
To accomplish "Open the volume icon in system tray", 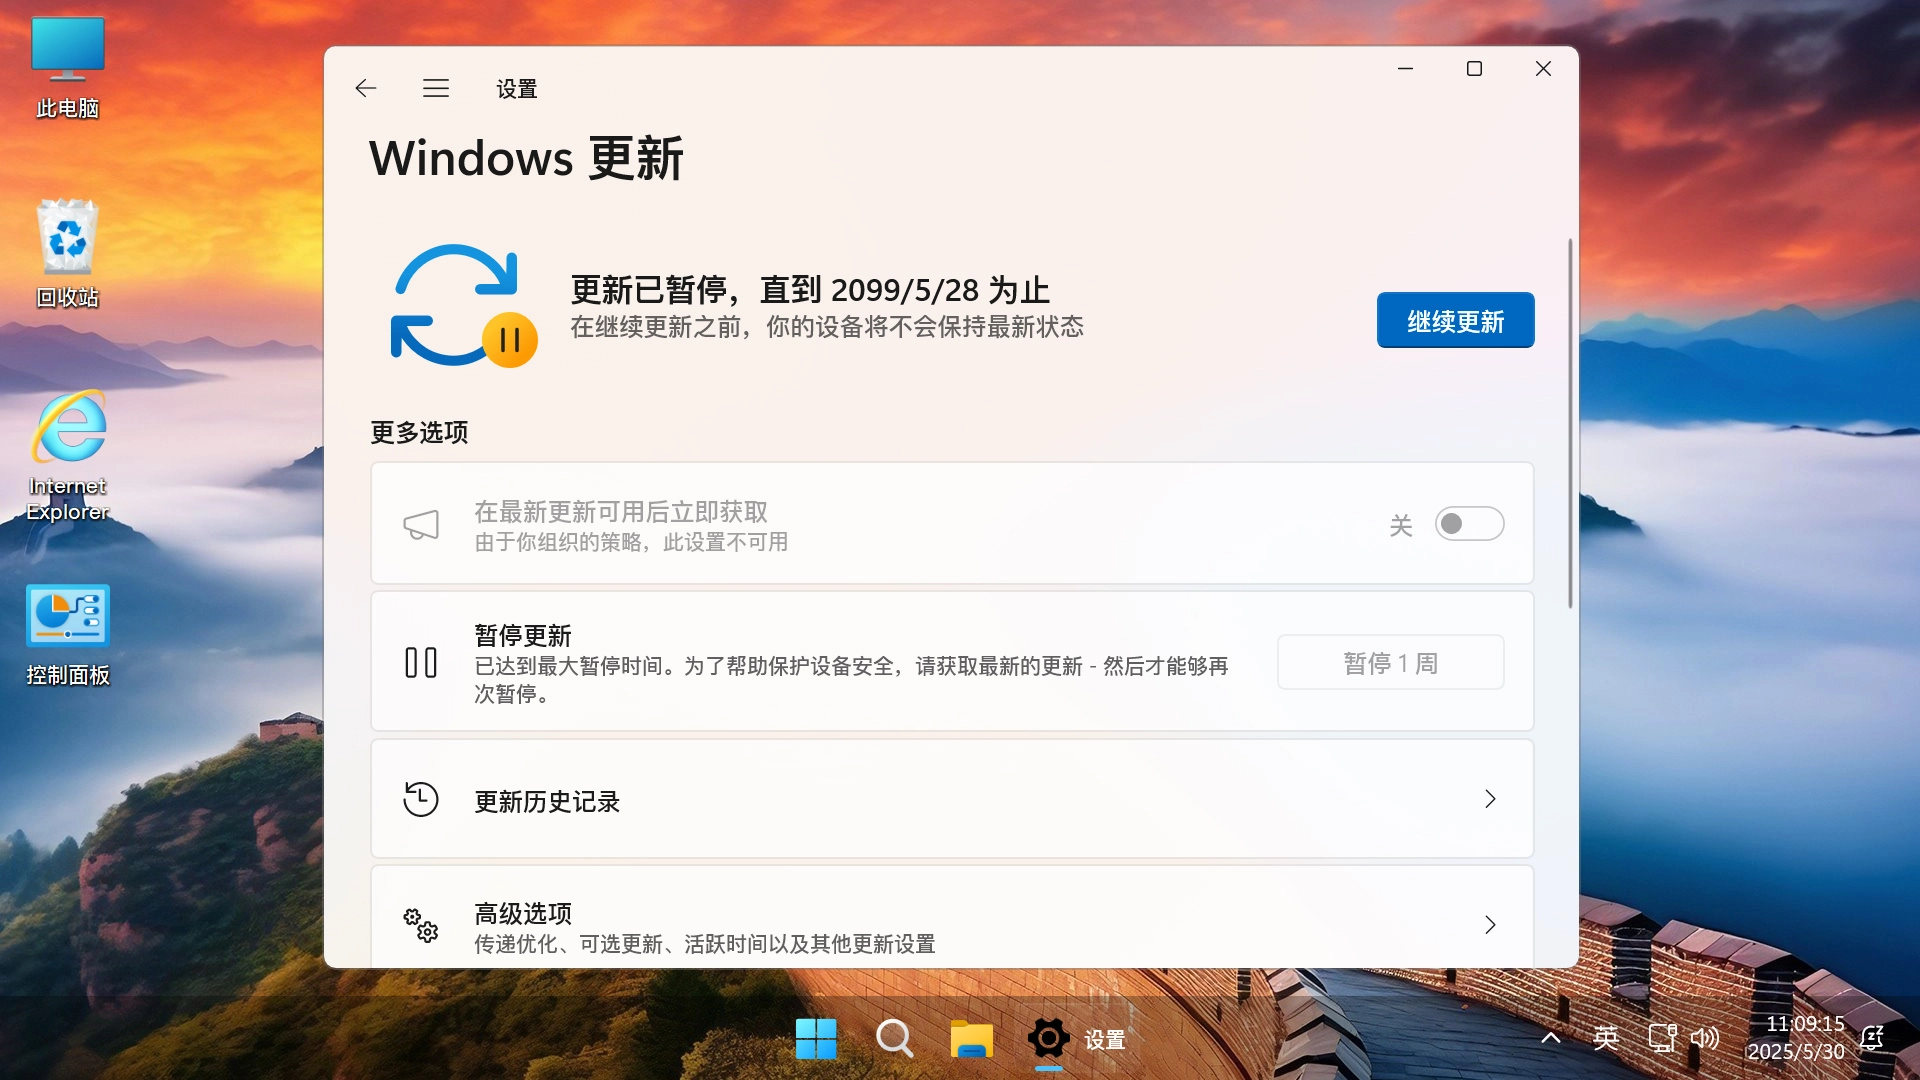I will click(1705, 1039).
